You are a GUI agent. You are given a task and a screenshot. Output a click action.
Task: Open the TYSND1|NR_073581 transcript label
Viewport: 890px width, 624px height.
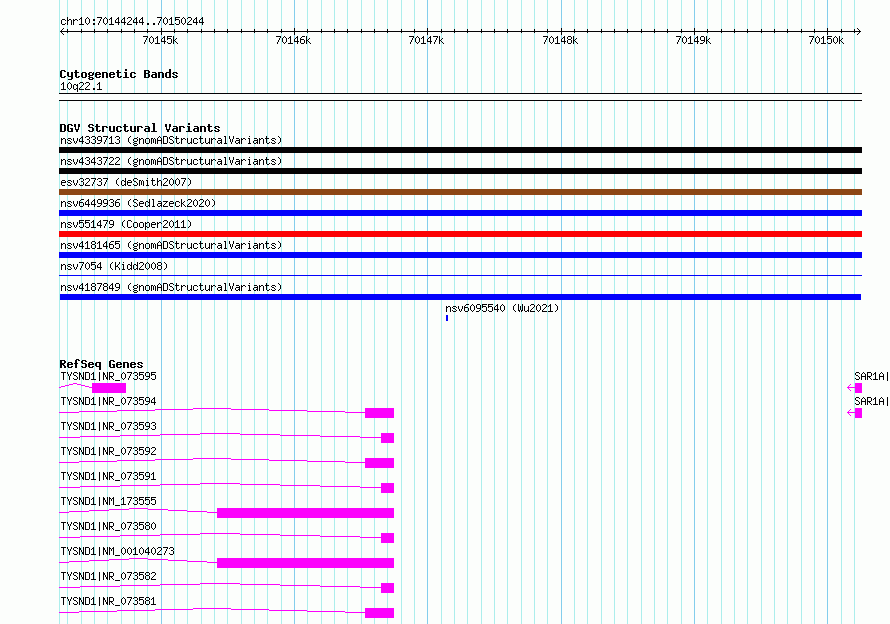pos(108,601)
